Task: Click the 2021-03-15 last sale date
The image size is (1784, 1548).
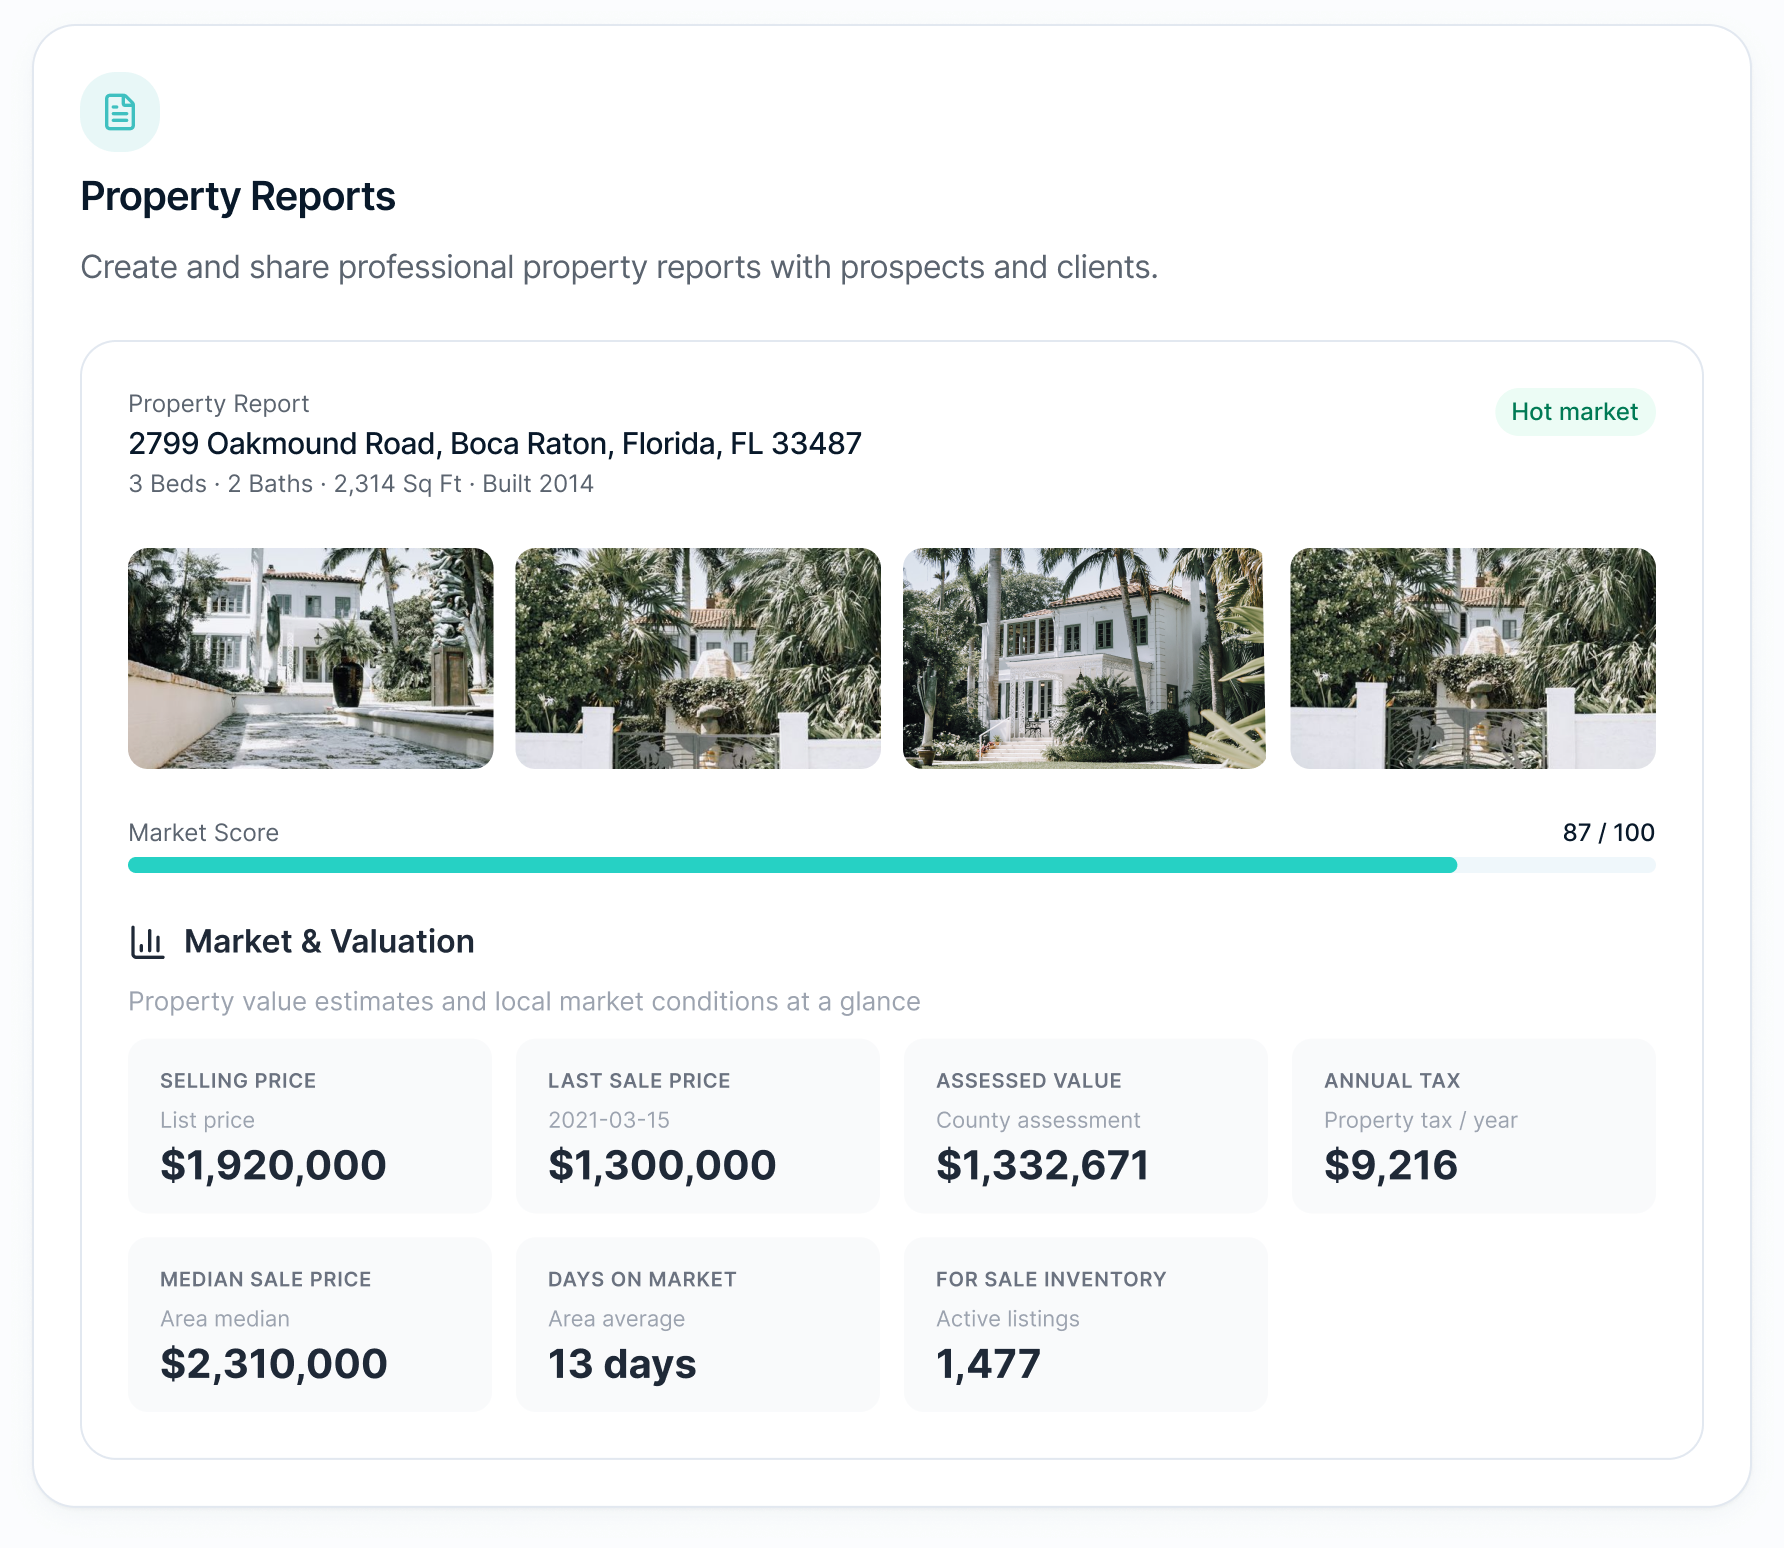Action: point(609,1120)
